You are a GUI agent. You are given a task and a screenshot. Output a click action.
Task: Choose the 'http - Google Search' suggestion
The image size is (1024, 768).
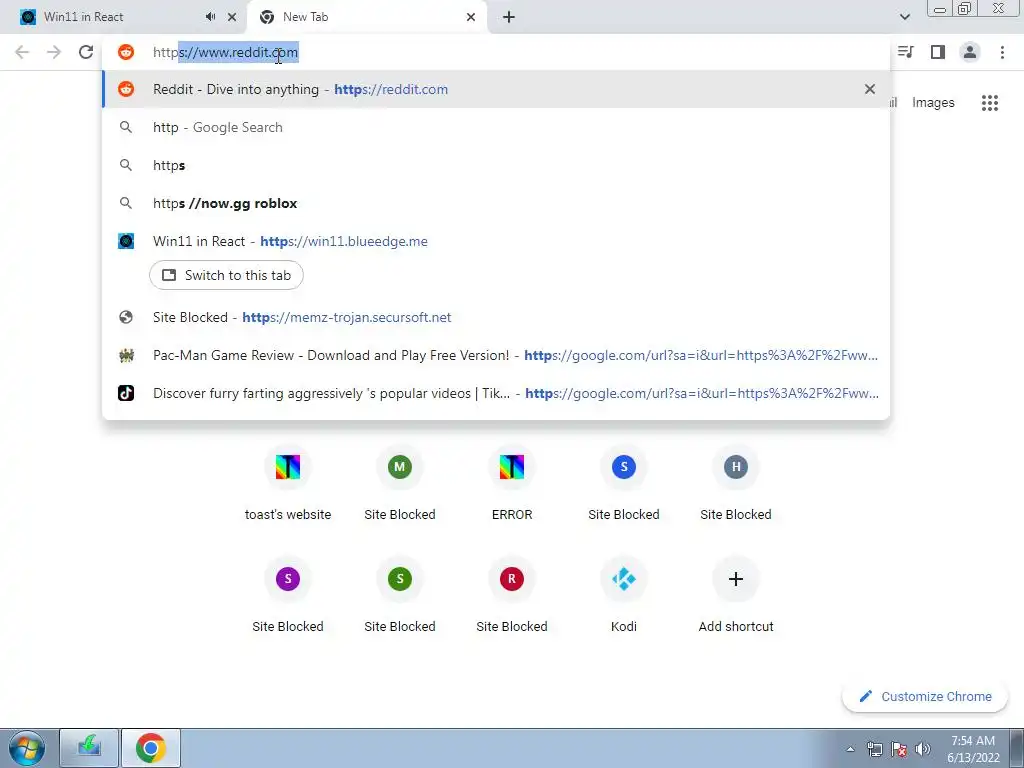496,127
